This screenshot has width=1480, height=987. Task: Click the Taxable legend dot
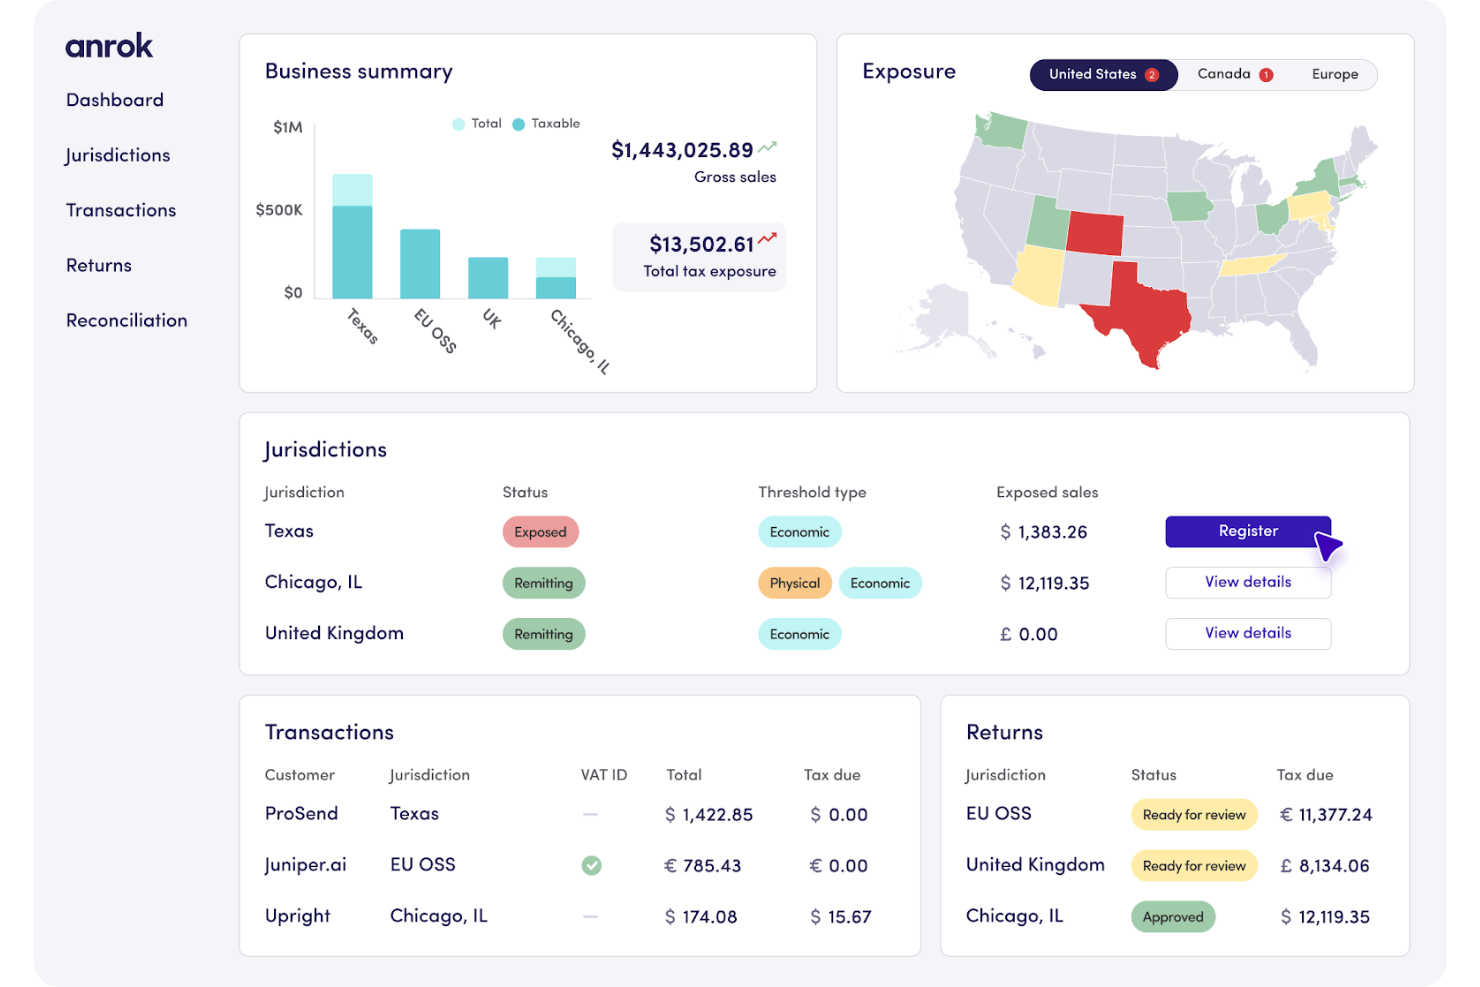coord(518,123)
